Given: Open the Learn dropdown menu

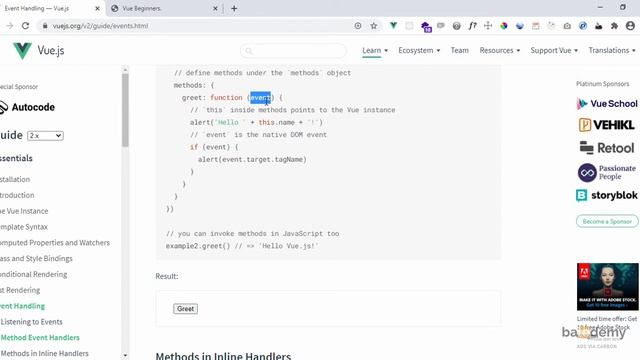Looking at the screenshot, I should (375, 50).
